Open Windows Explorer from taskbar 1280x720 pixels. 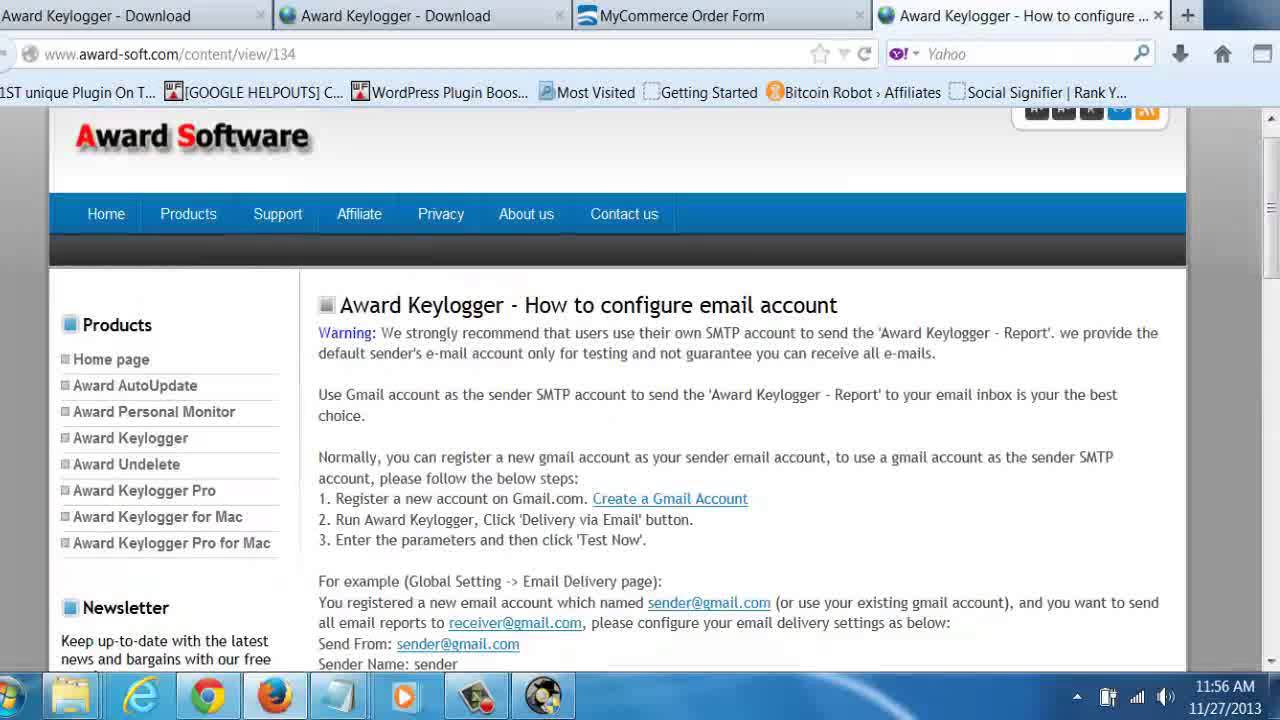(72, 696)
